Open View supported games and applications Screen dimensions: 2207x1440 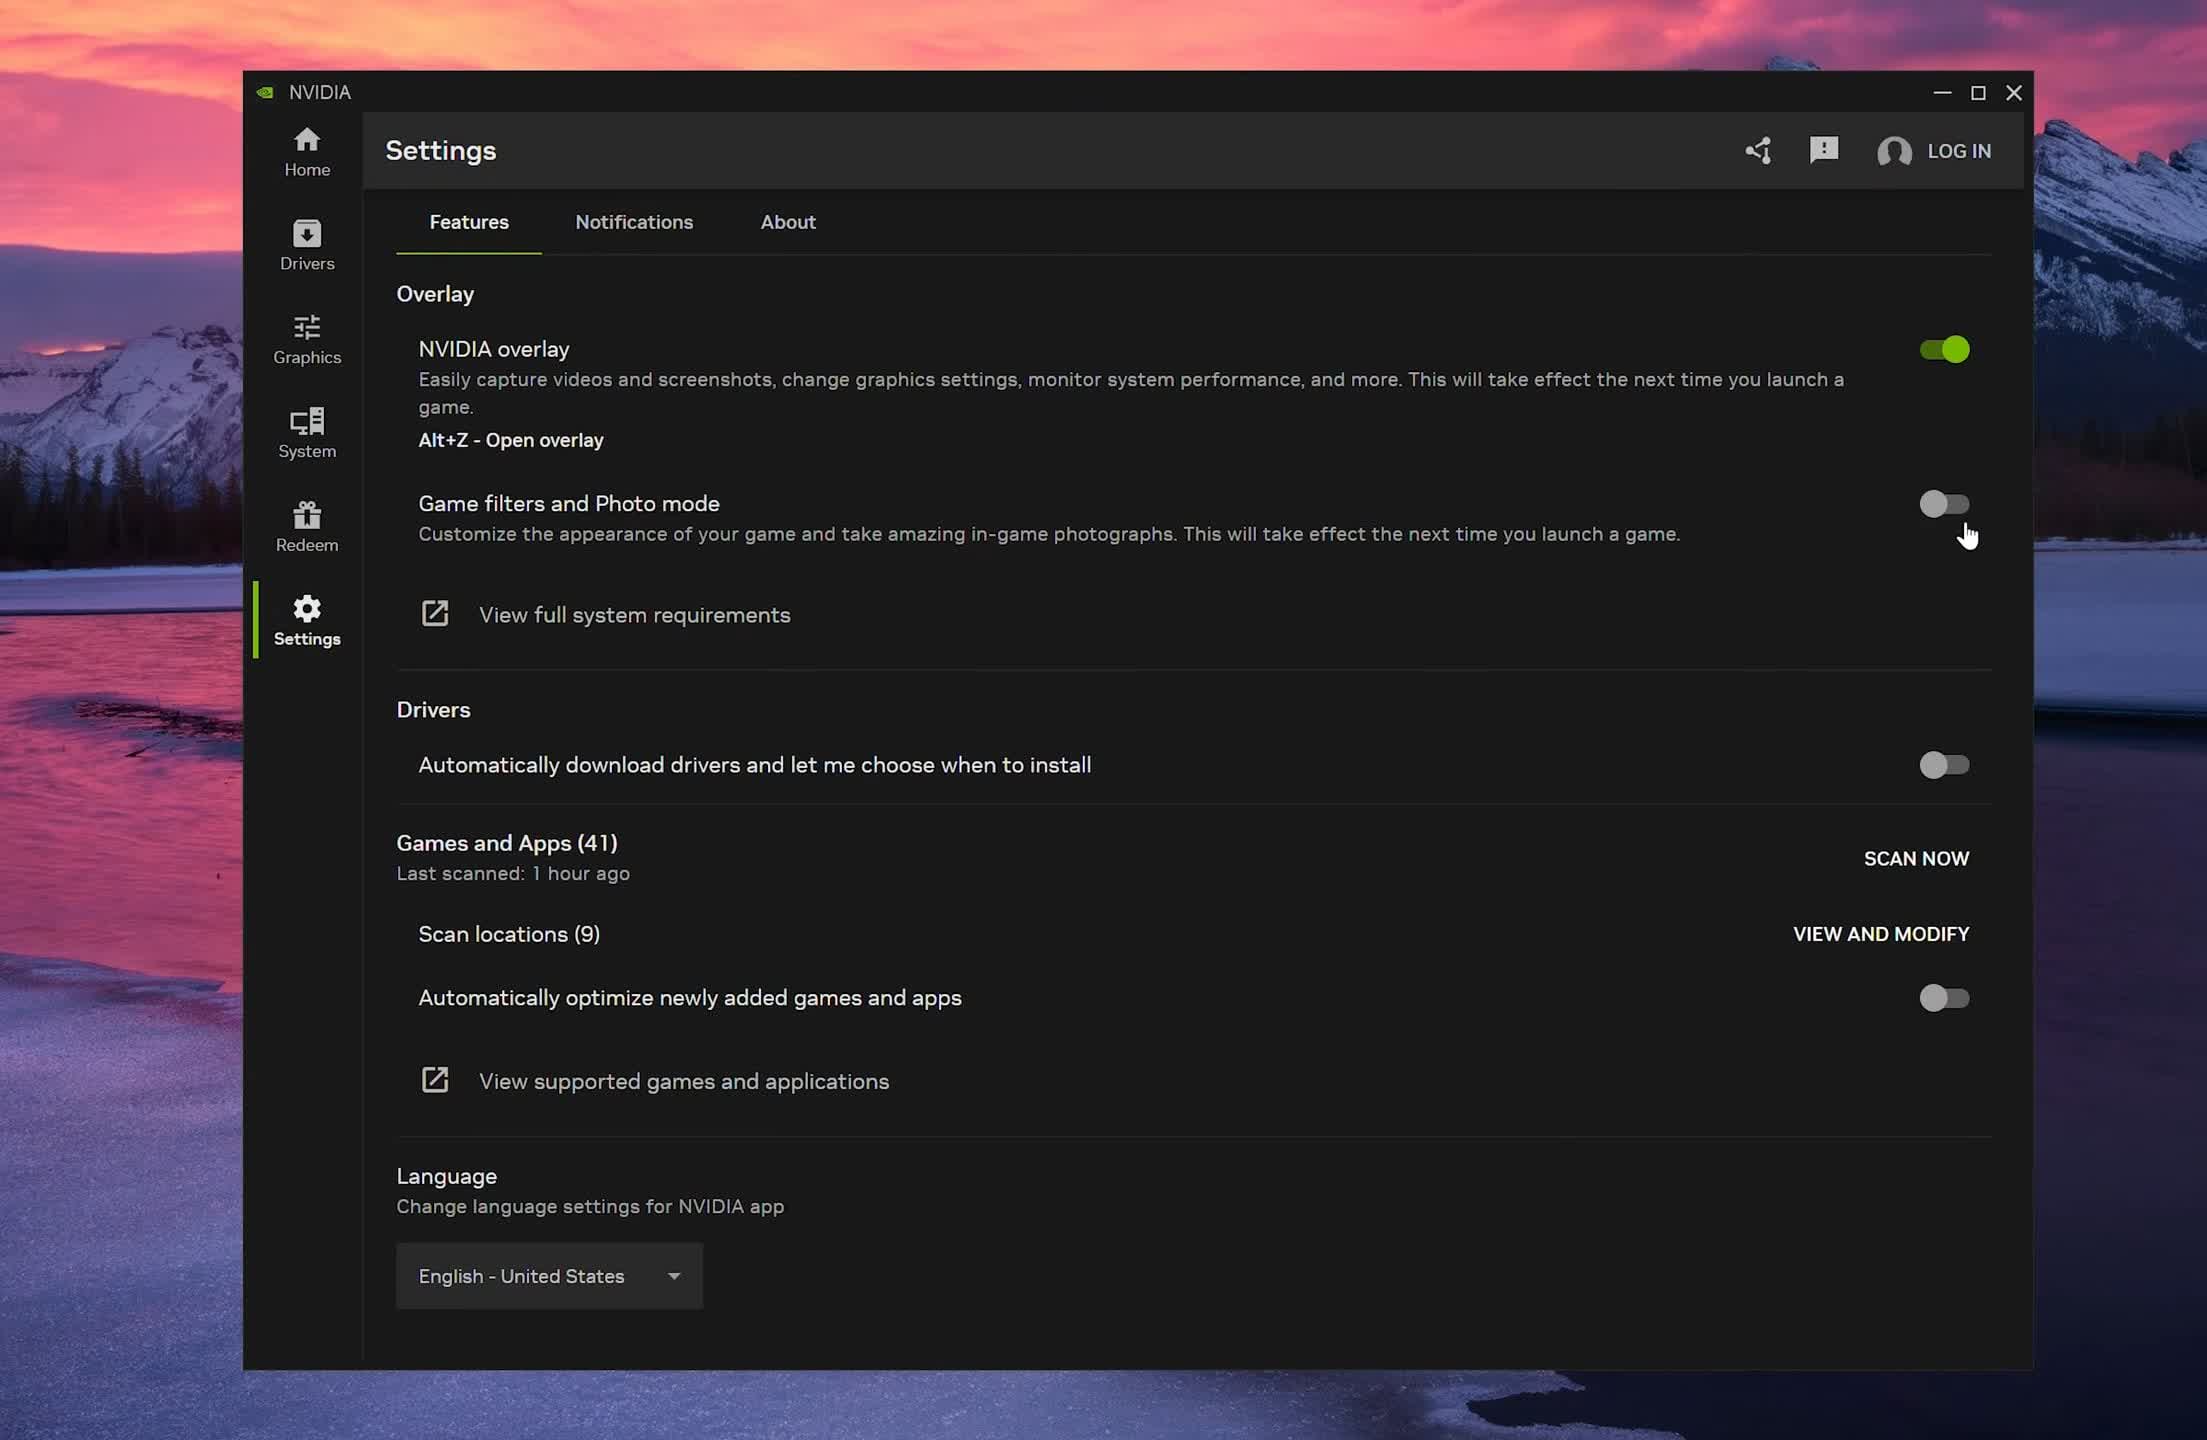[x=683, y=1081]
